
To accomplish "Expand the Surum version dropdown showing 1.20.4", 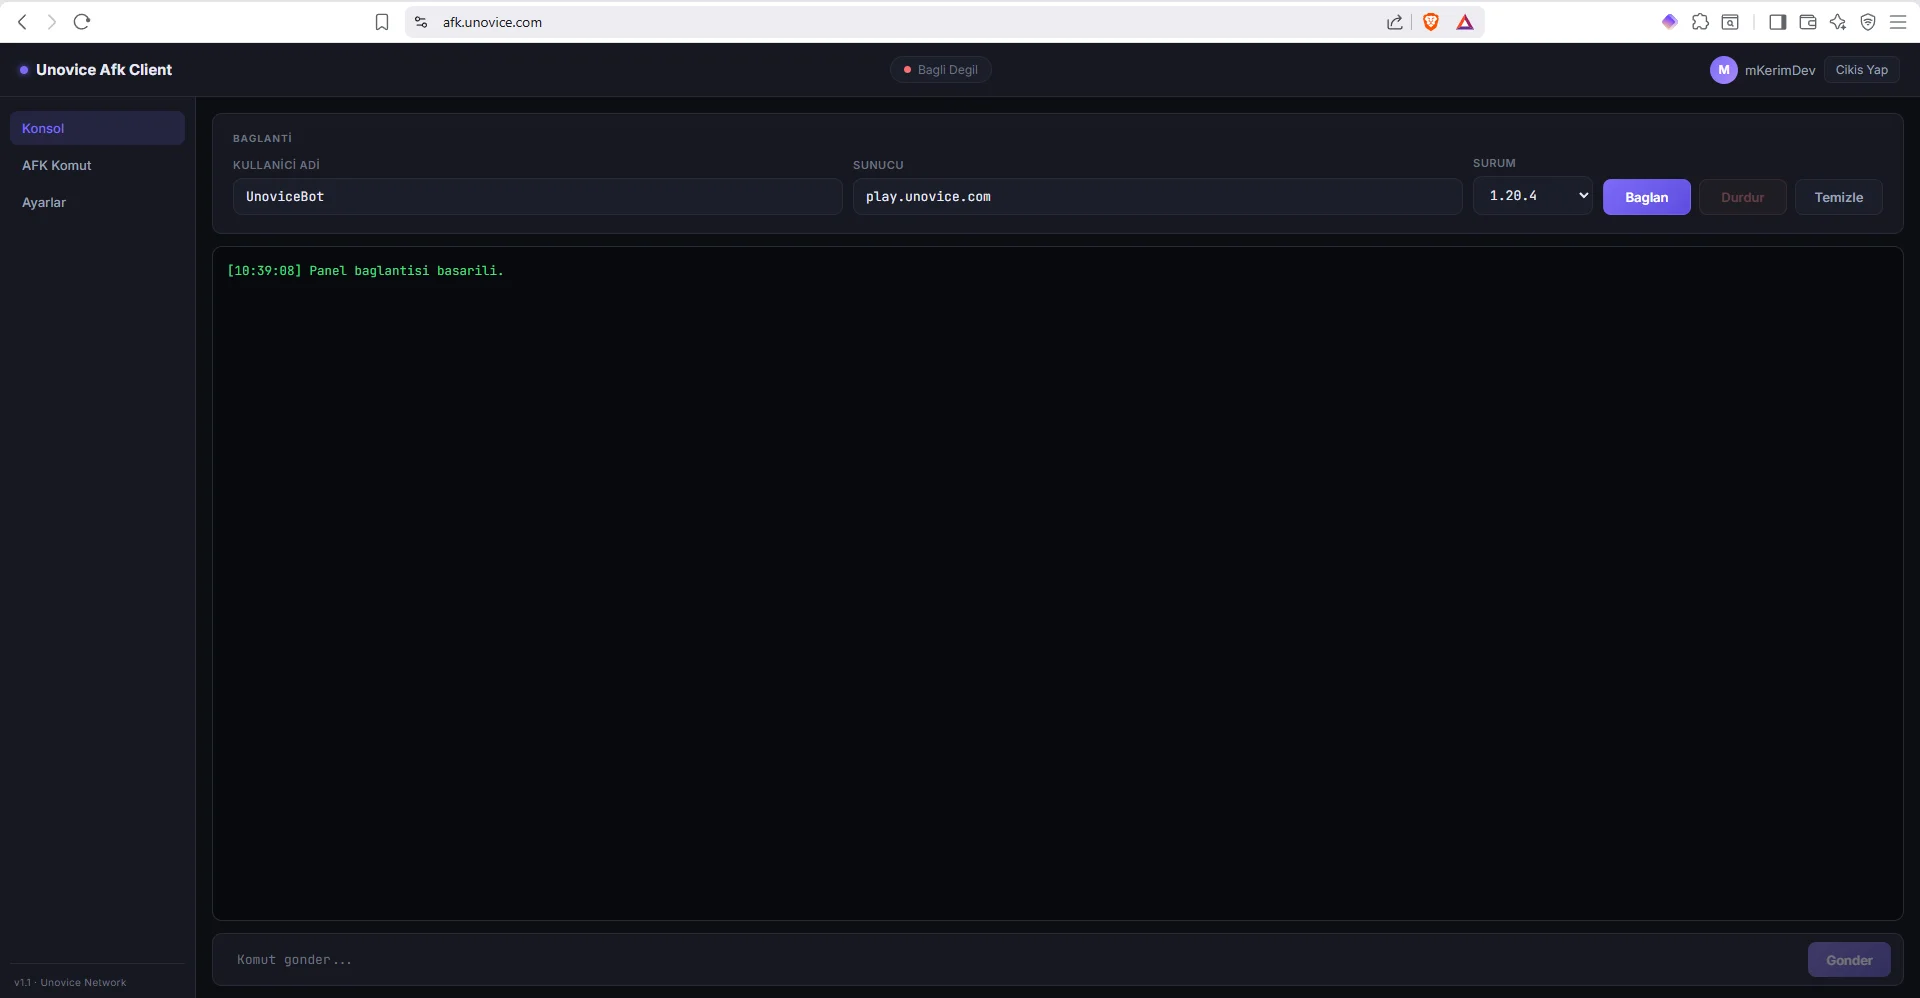I will [x=1533, y=196].
